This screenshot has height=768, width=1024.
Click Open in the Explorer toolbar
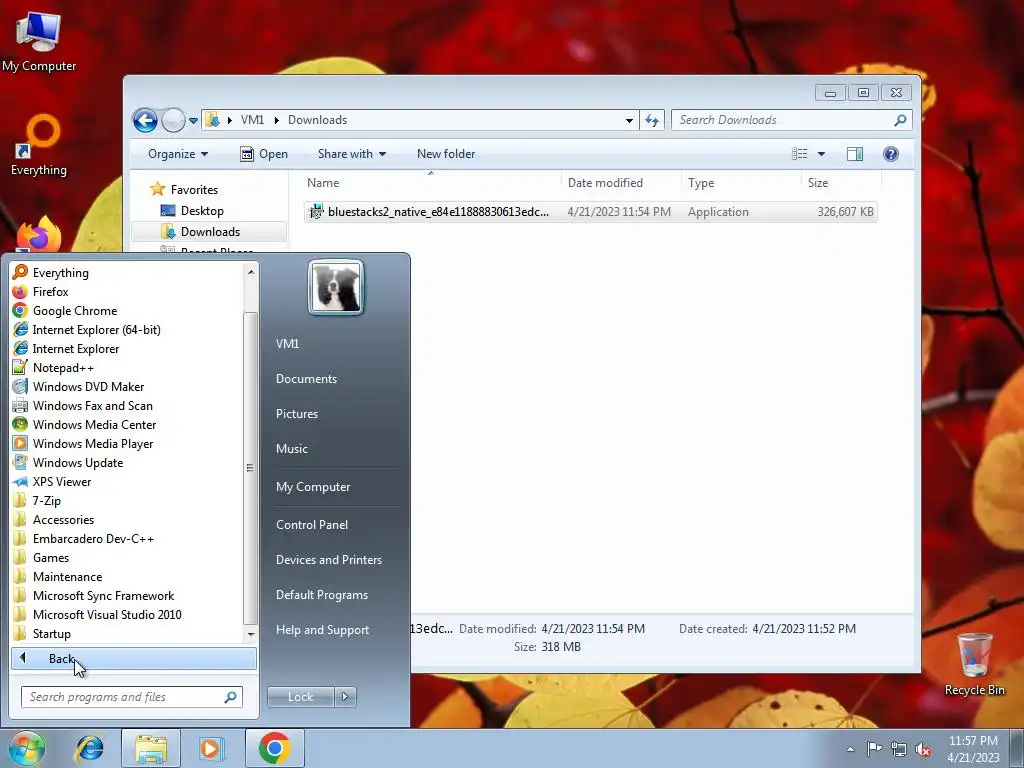(264, 153)
